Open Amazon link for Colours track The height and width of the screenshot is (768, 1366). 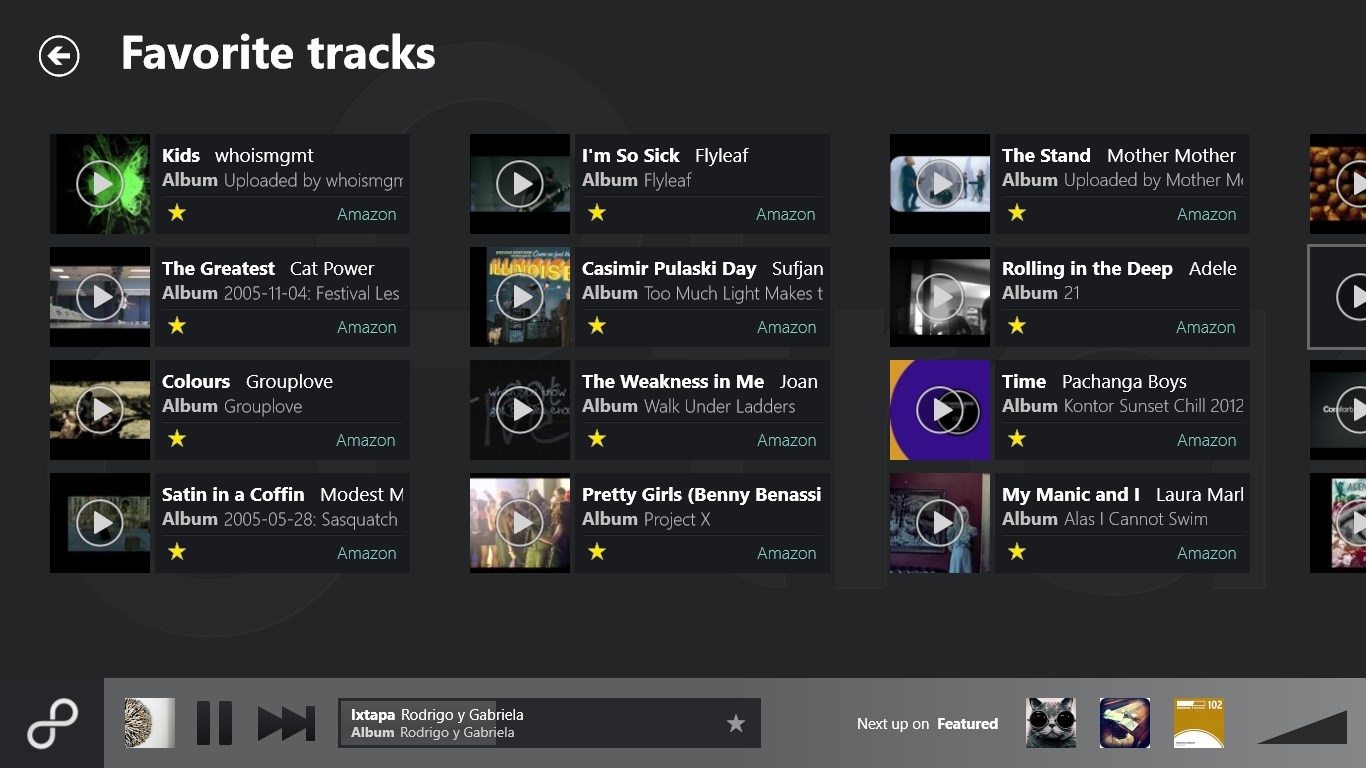pos(366,440)
